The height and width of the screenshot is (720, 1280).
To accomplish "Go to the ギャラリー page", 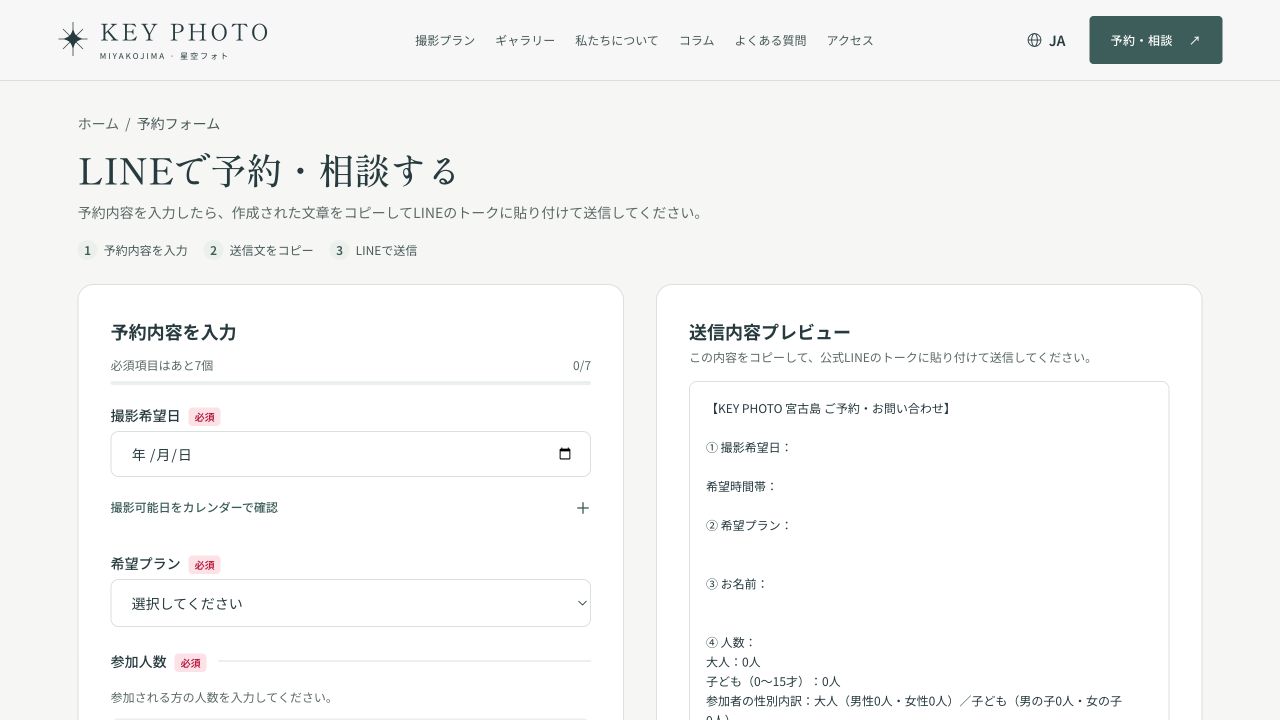I will (x=525, y=40).
